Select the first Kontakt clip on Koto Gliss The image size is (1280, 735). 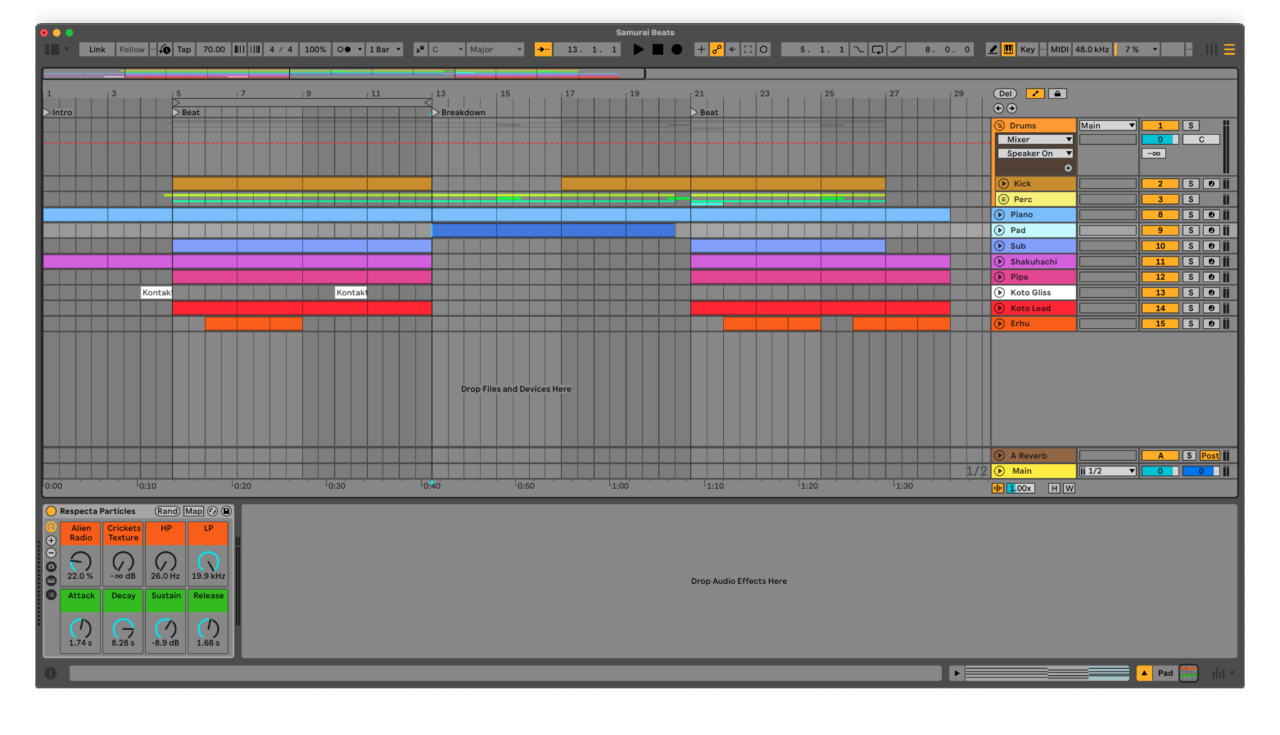(156, 293)
